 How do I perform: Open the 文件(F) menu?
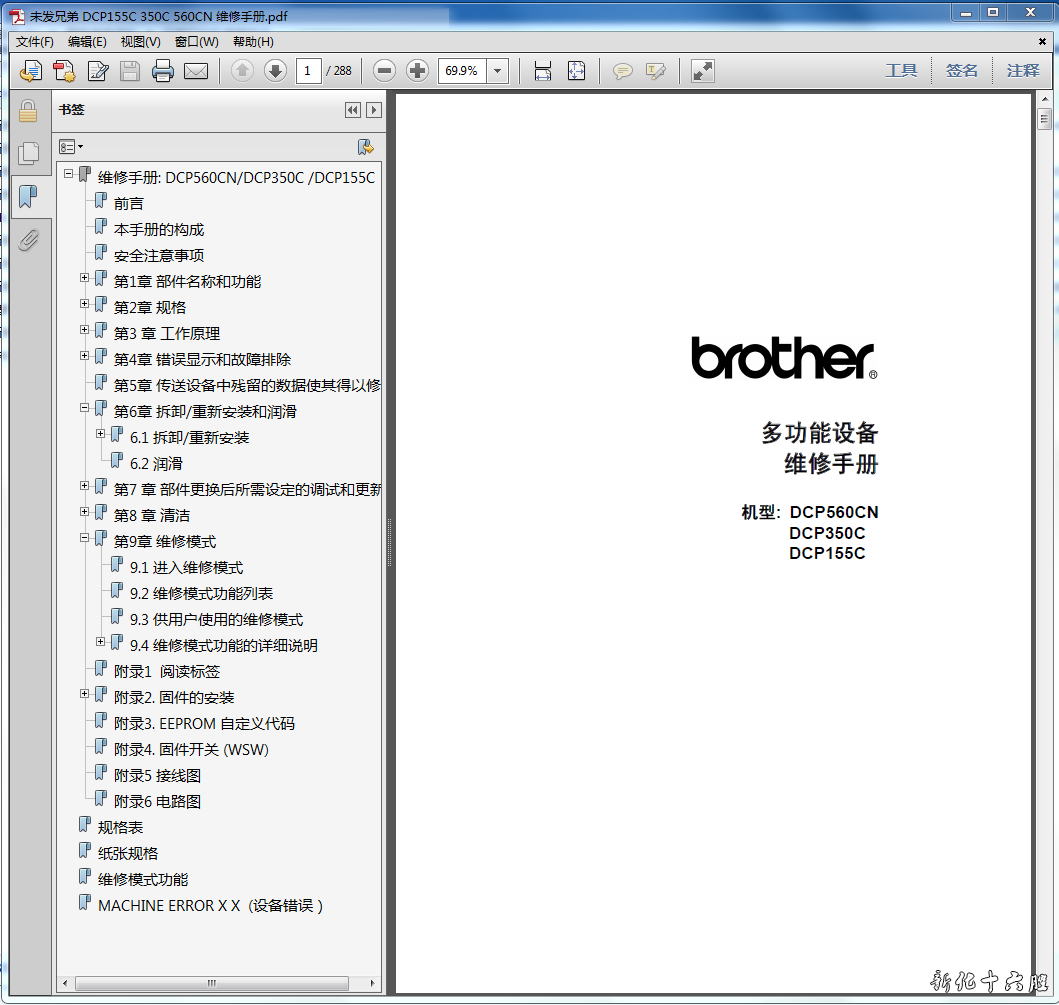pyautogui.click(x=35, y=42)
